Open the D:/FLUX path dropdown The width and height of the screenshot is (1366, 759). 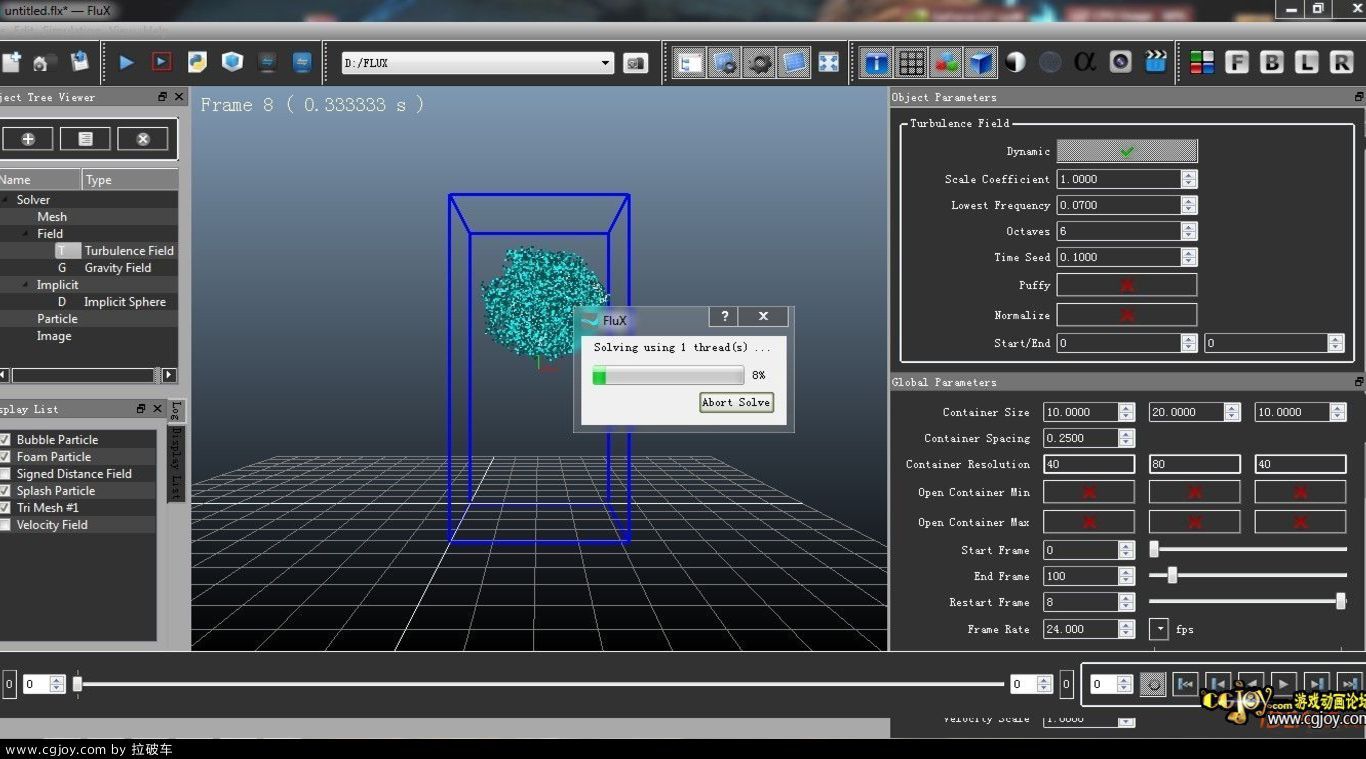(x=605, y=63)
